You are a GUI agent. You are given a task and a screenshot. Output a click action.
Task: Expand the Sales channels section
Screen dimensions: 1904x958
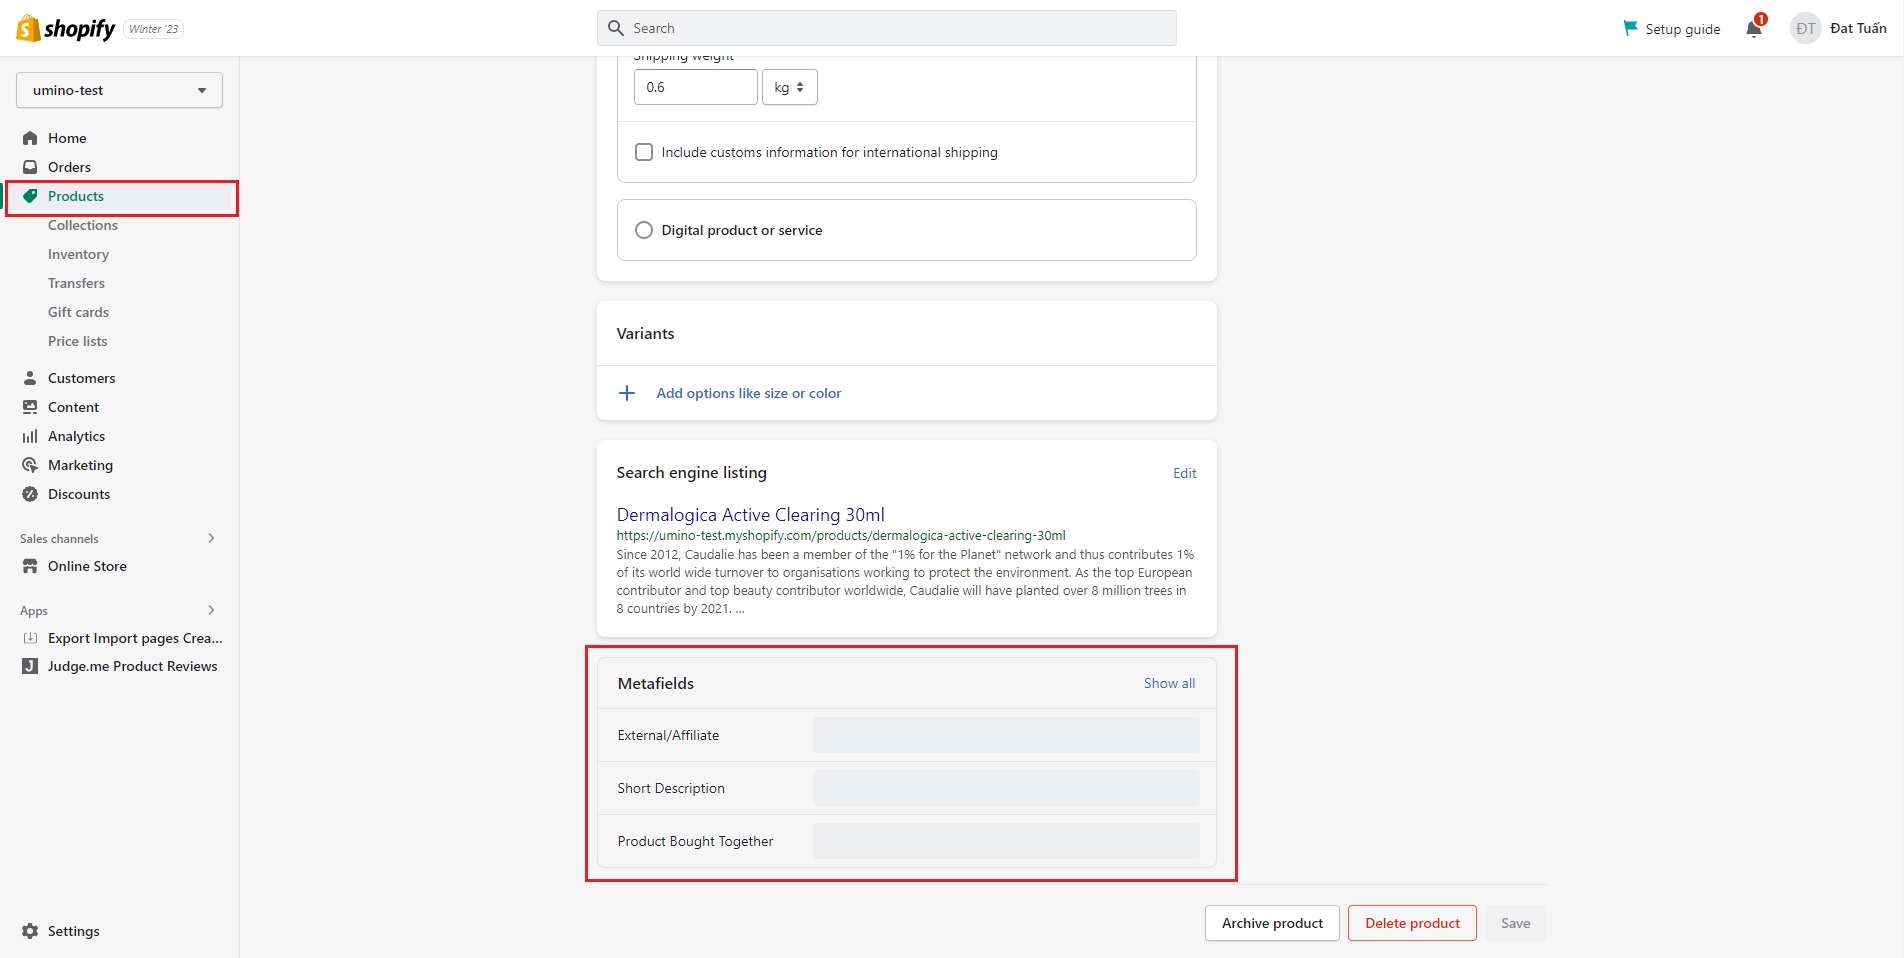(211, 538)
